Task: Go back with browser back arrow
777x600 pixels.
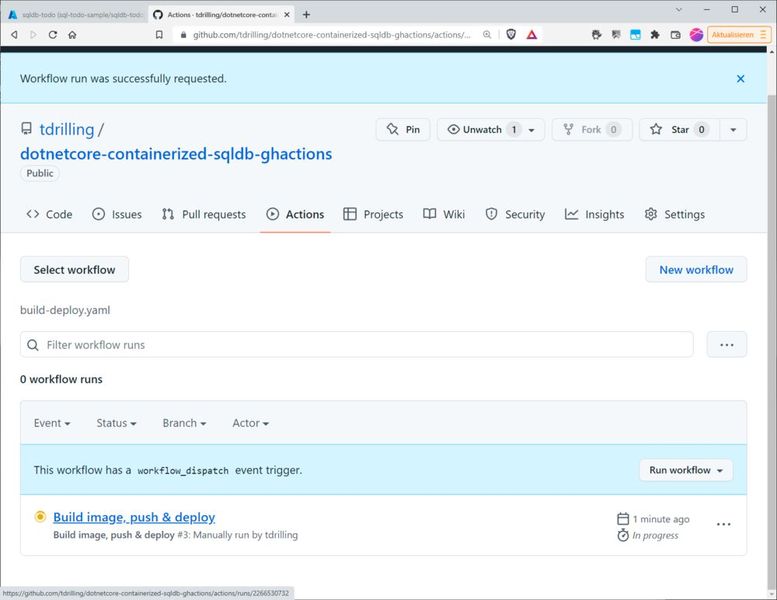Action: click(14, 35)
